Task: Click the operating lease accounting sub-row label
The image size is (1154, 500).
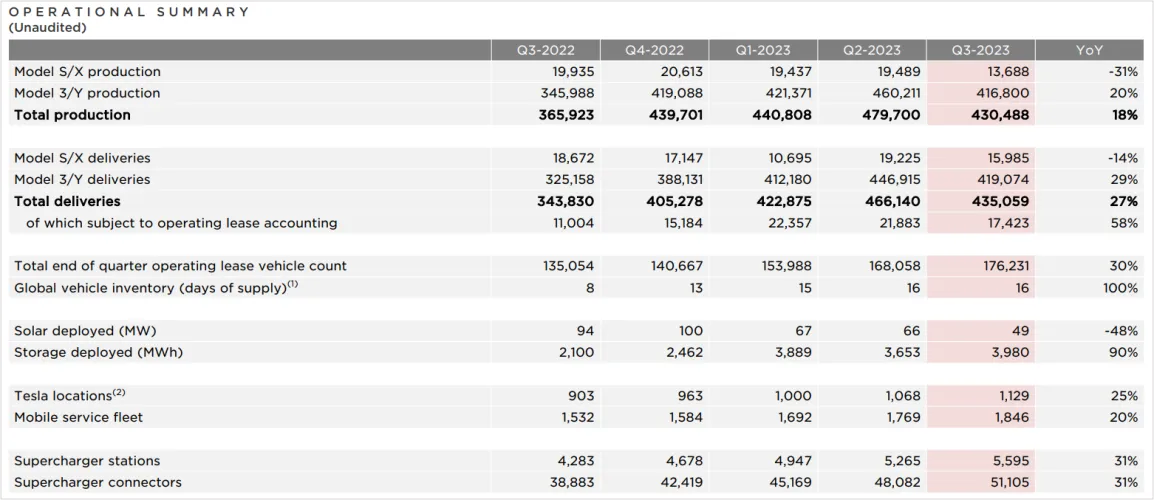Action: [x=181, y=223]
